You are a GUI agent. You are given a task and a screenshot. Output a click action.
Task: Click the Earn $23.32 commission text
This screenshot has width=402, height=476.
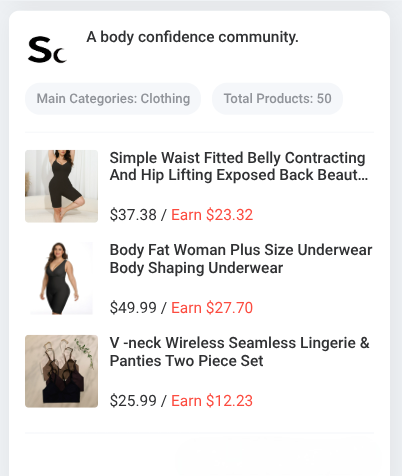[212, 215]
